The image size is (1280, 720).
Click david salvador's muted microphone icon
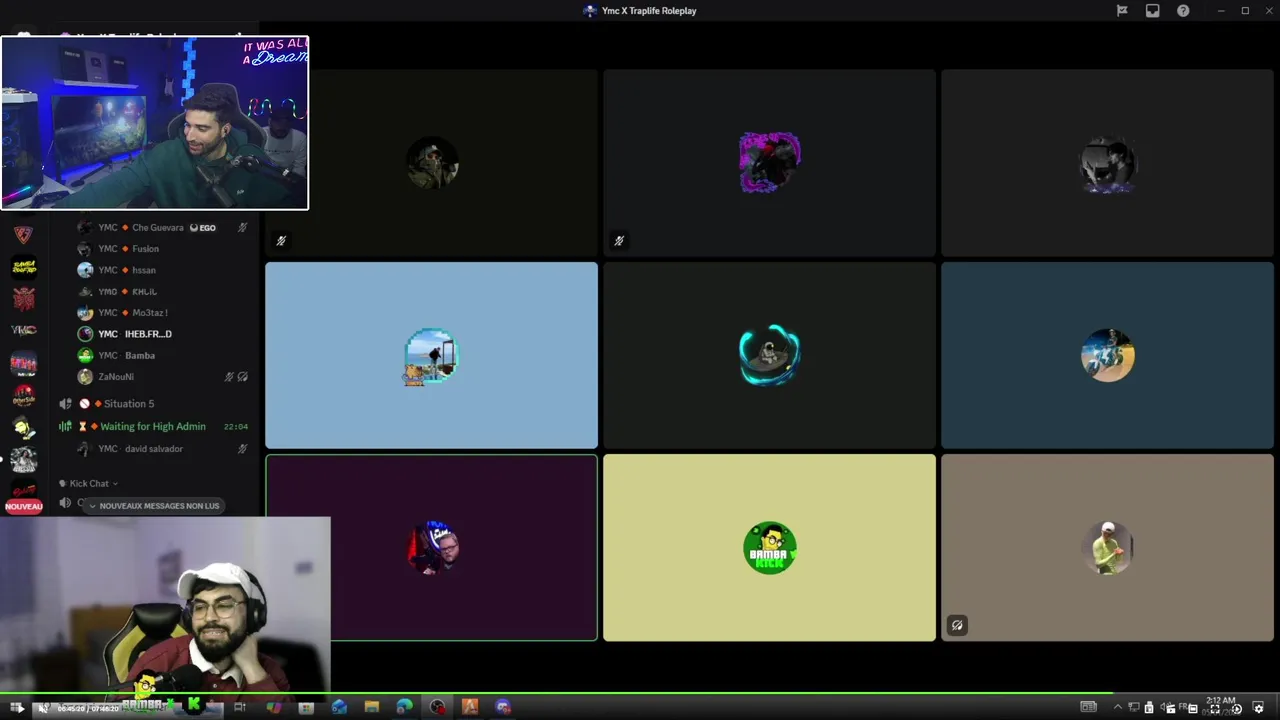[243, 449]
